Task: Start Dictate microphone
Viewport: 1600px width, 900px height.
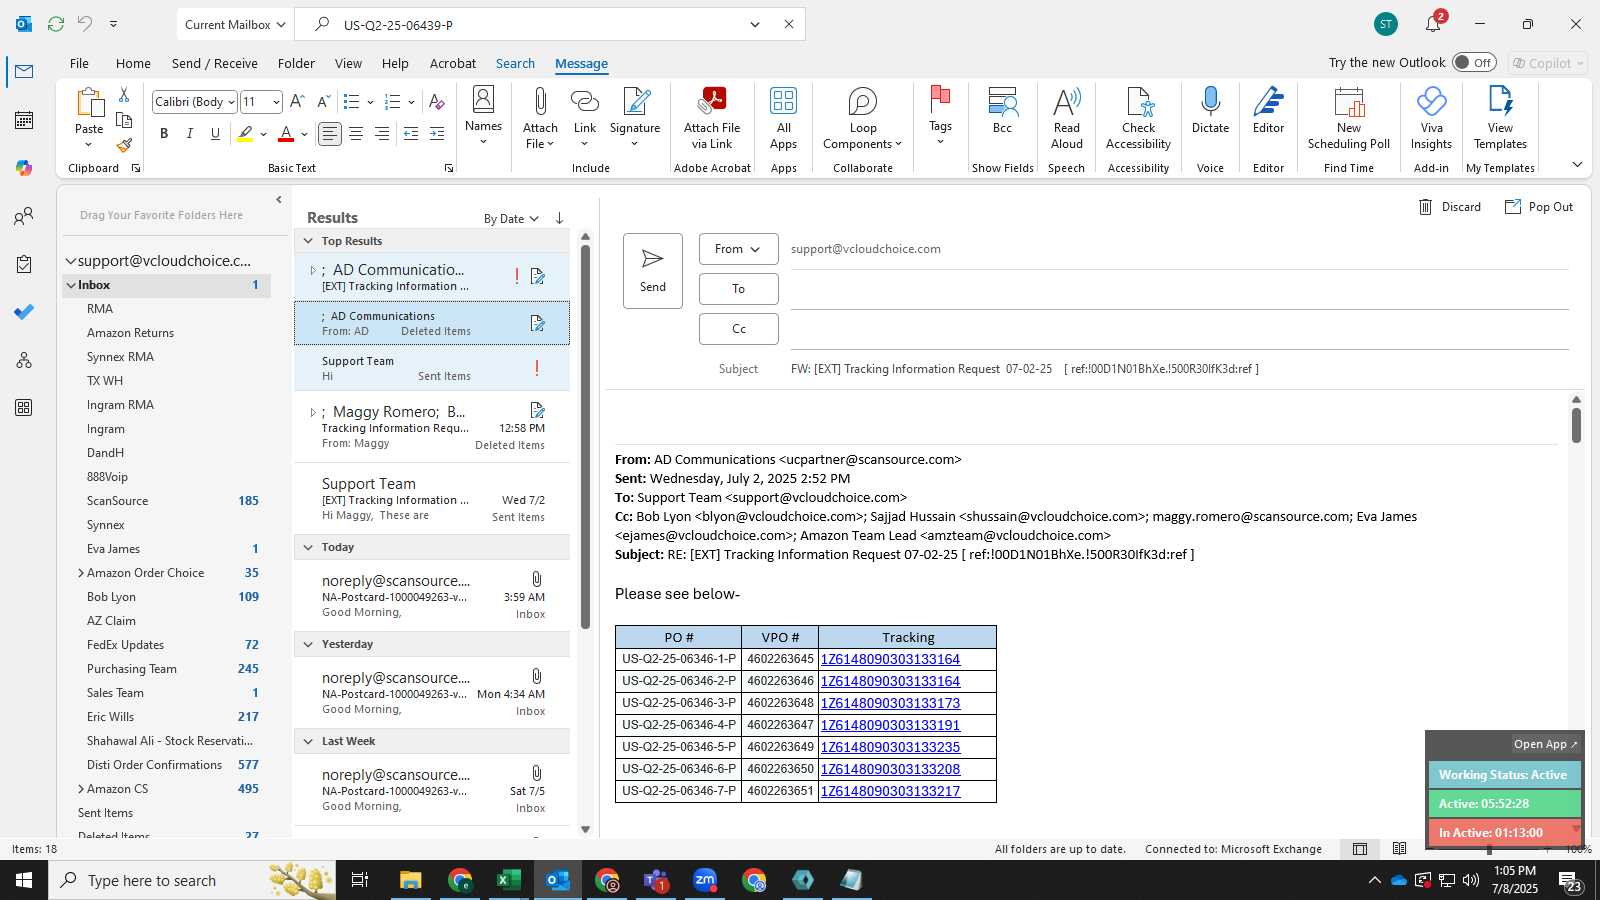Action: click(x=1210, y=102)
